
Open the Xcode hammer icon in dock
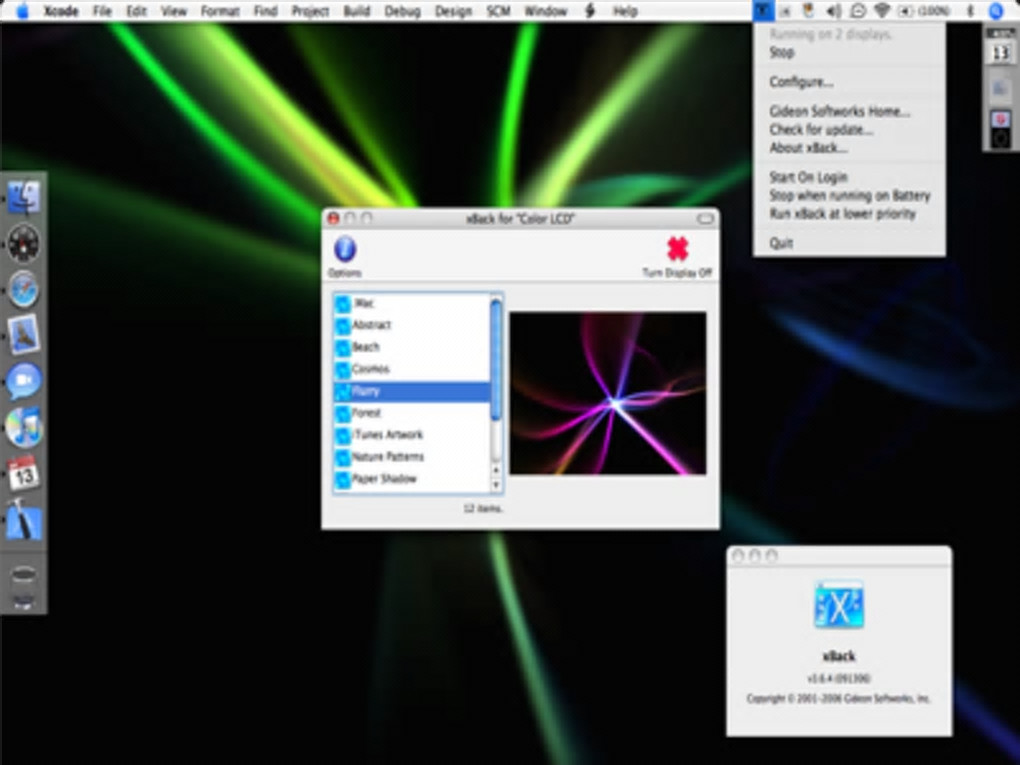coord(23,520)
